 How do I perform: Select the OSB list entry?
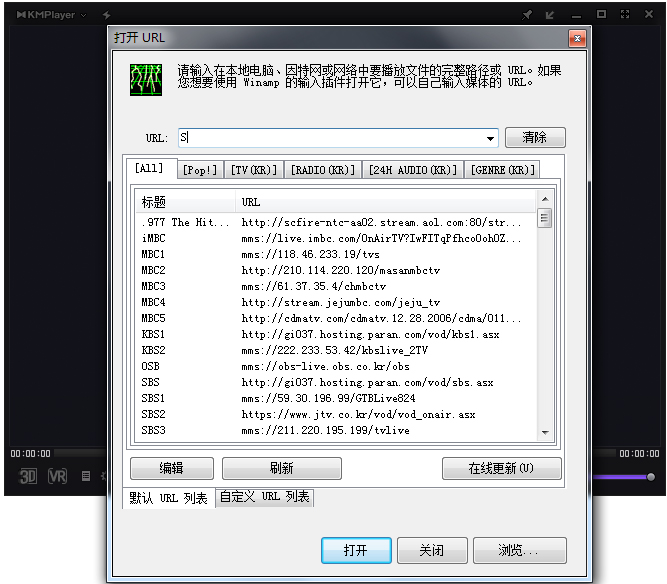point(336,366)
